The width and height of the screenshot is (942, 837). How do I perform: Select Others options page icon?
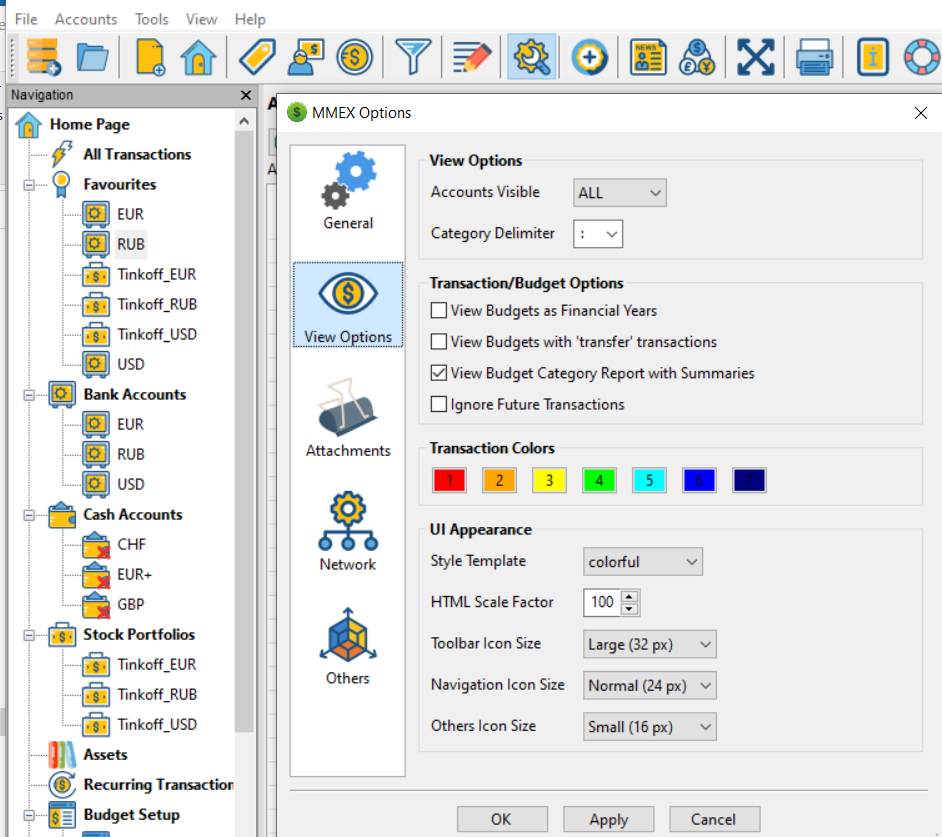348,646
